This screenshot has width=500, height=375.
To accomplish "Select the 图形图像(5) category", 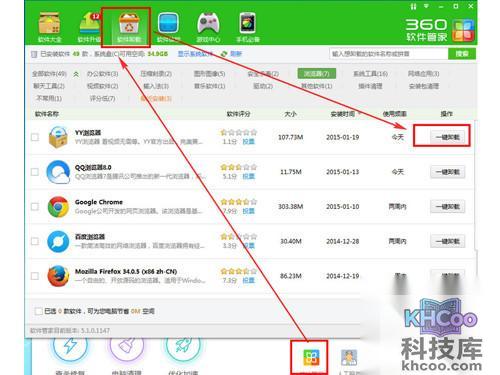I will [x=210, y=74].
